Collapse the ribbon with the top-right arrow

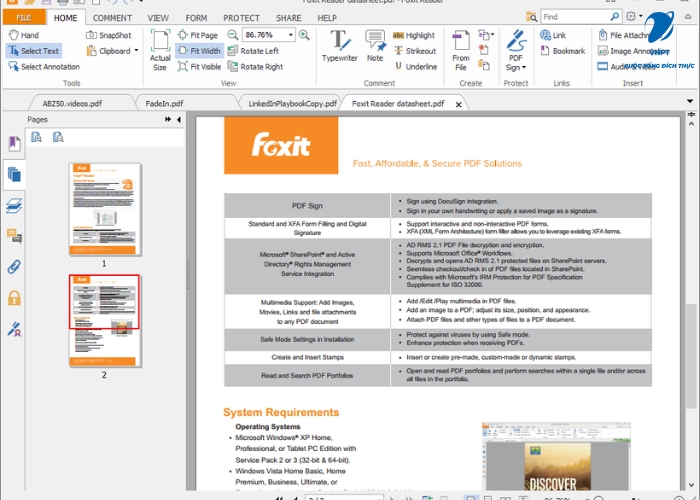688,17
